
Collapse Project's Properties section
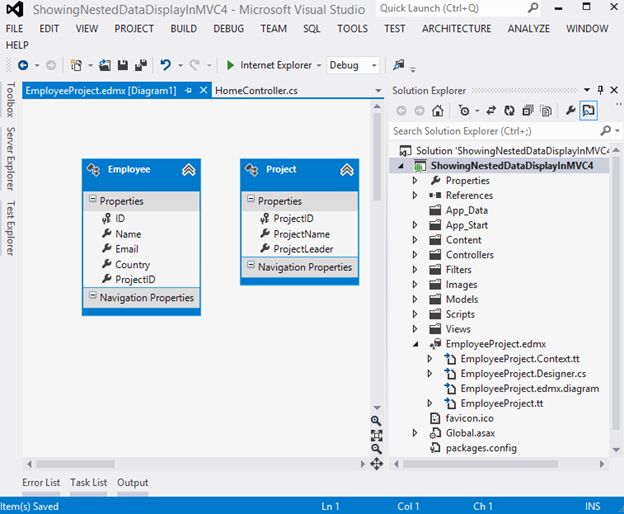[x=251, y=199]
